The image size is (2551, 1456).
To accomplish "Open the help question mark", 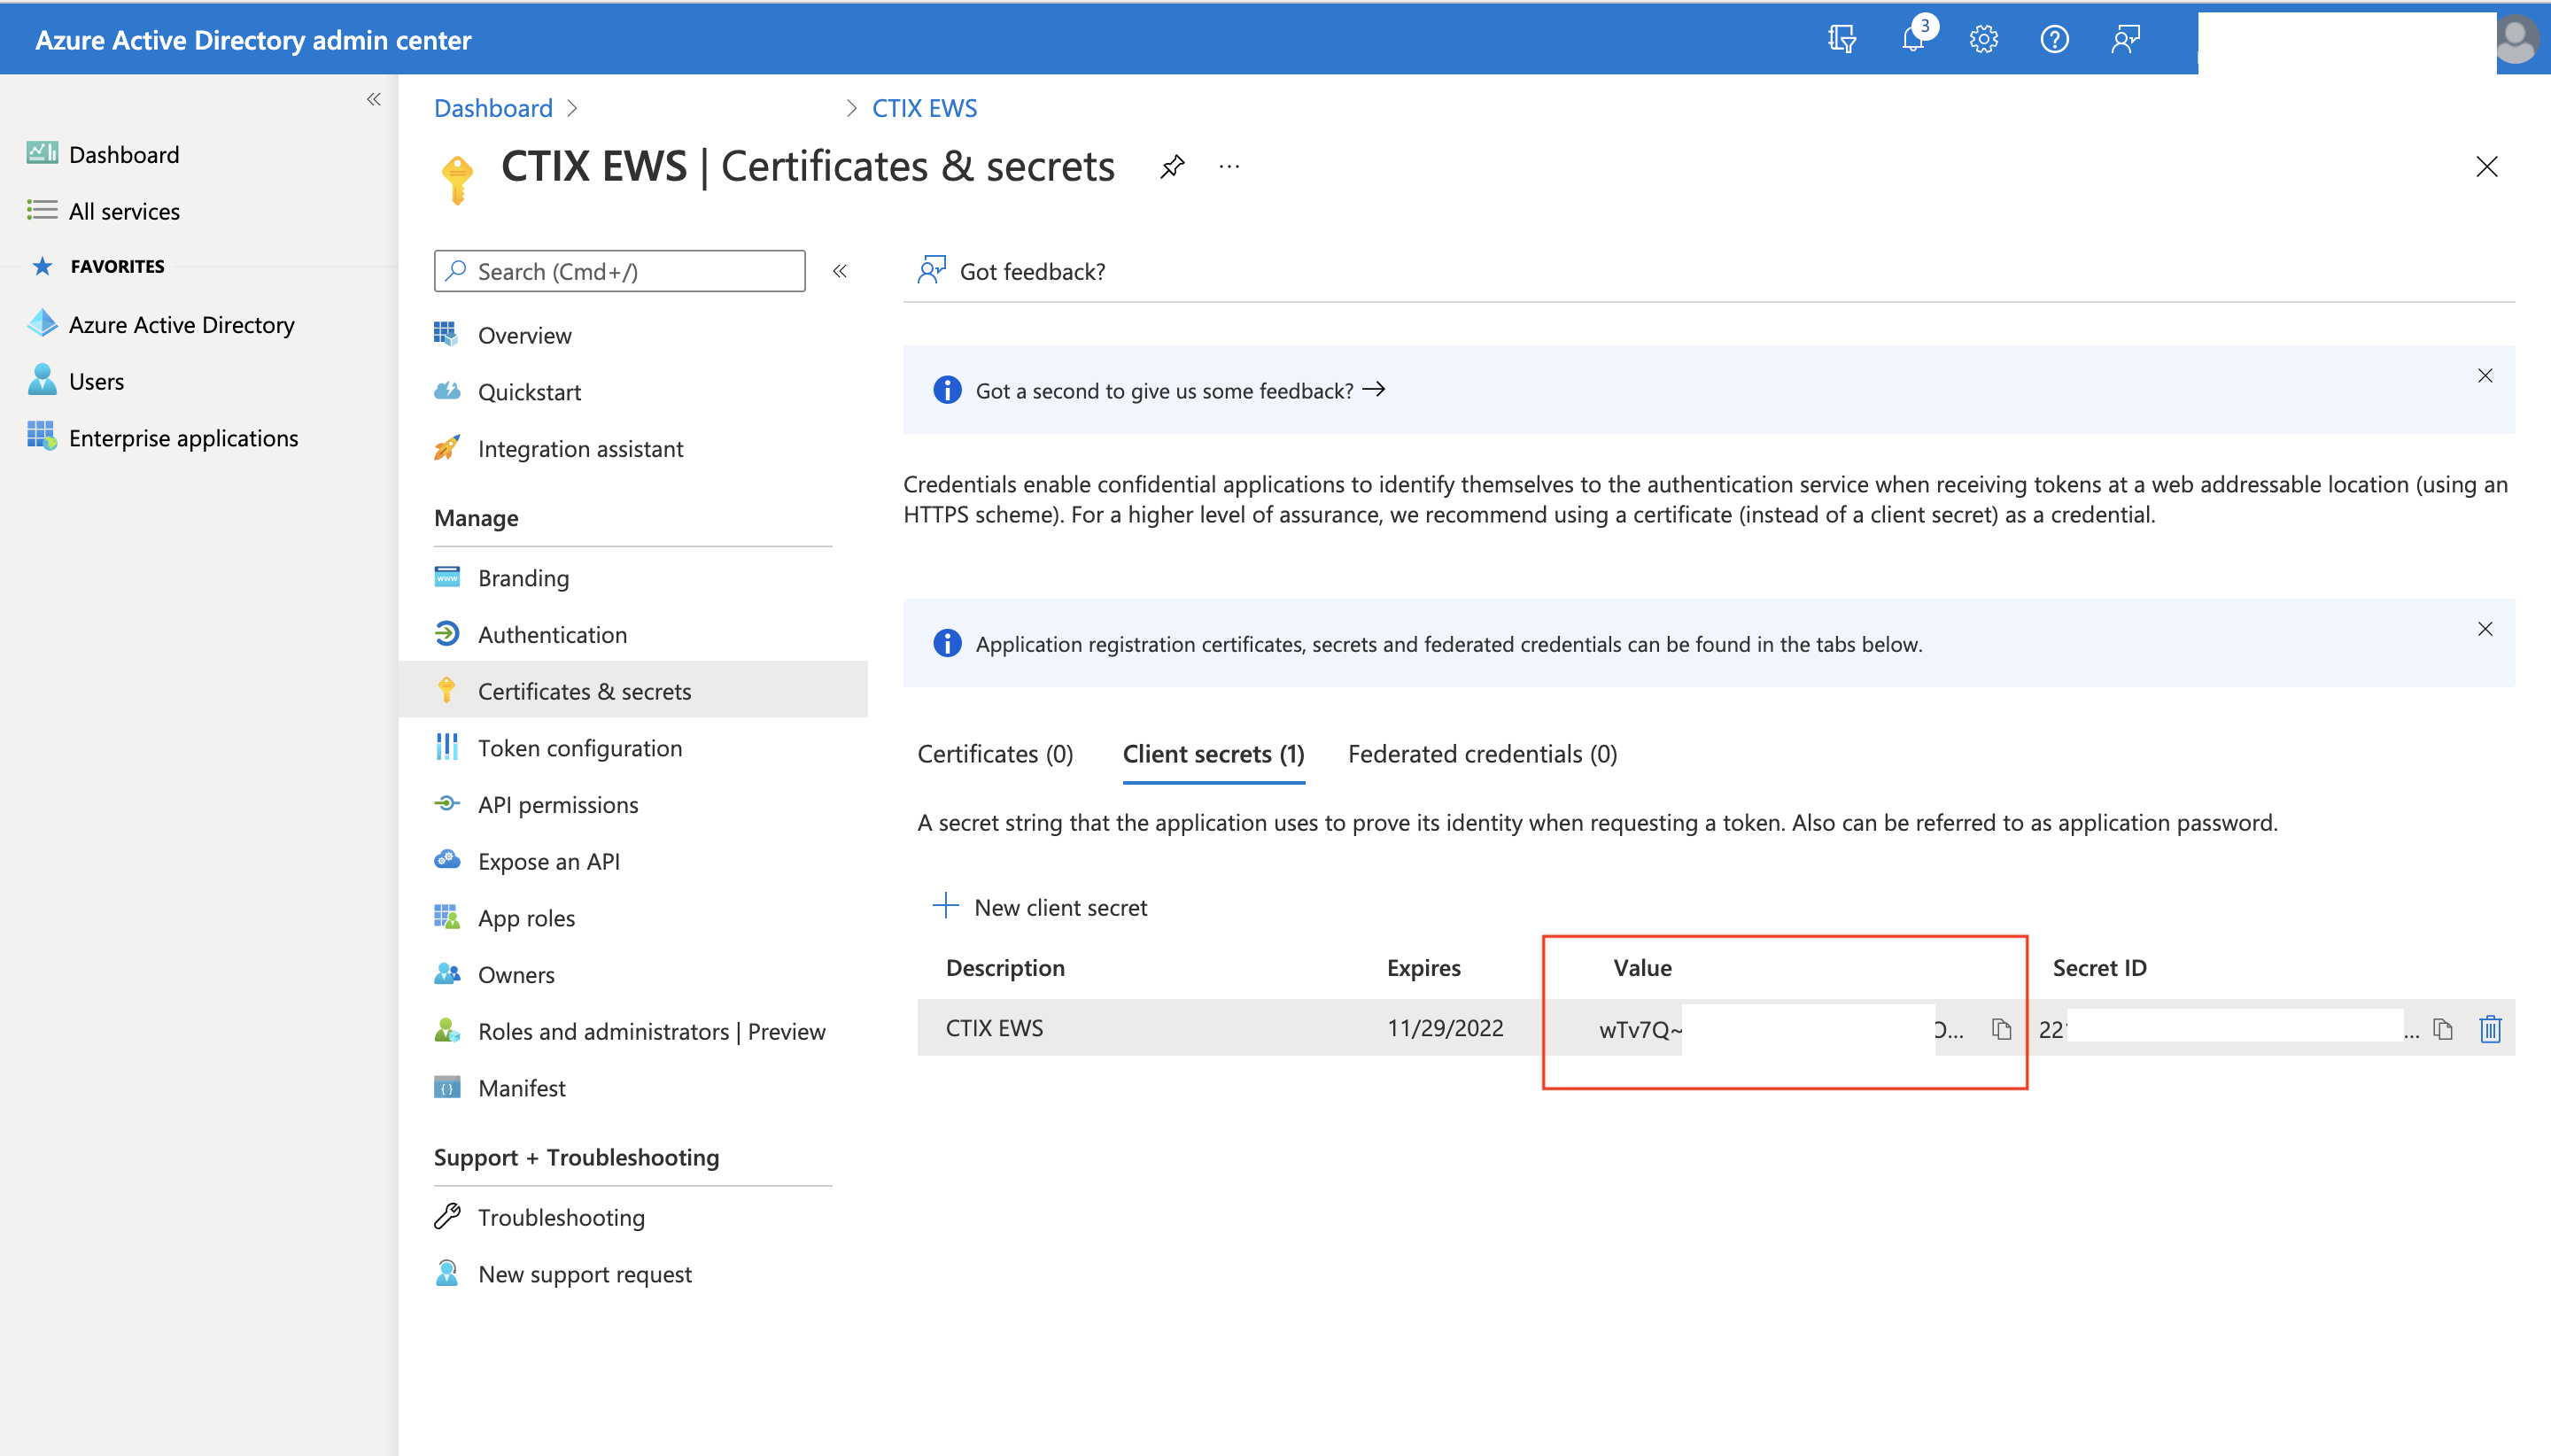I will (2054, 40).
